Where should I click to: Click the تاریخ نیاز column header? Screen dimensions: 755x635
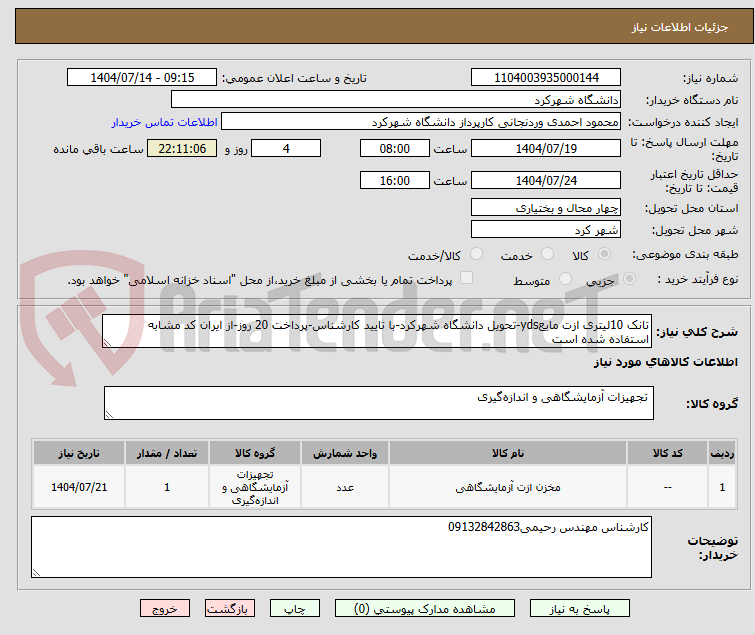point(79,453)
